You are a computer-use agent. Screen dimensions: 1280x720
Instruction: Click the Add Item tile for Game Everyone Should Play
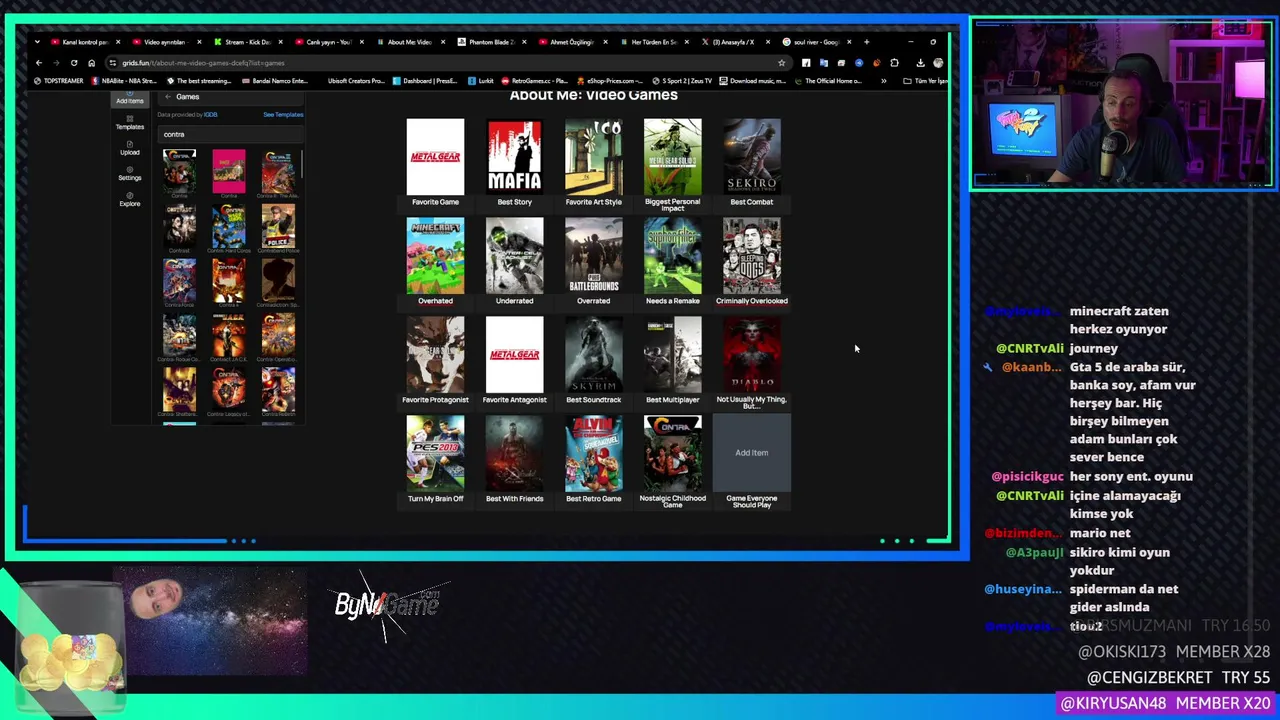pos(752,453)
